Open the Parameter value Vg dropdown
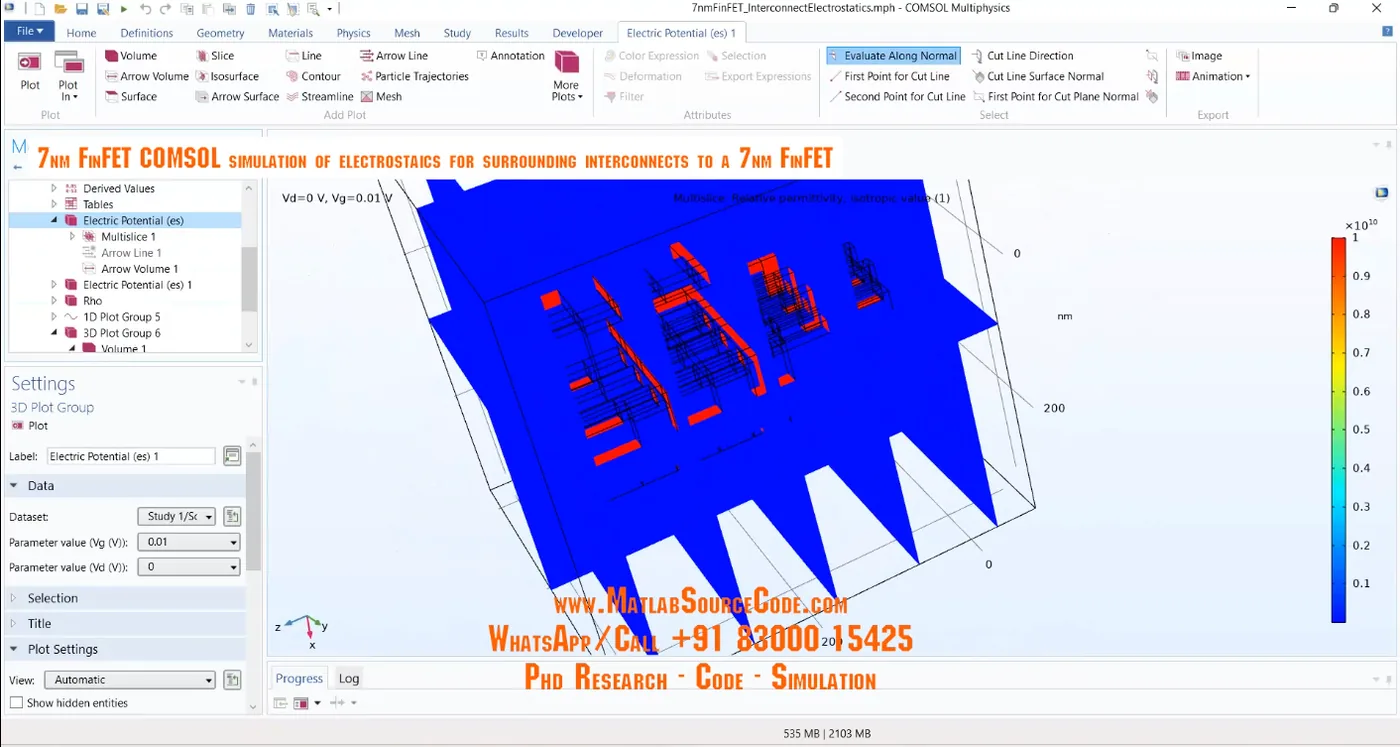1400x747 pixels. tap(189, 542)
